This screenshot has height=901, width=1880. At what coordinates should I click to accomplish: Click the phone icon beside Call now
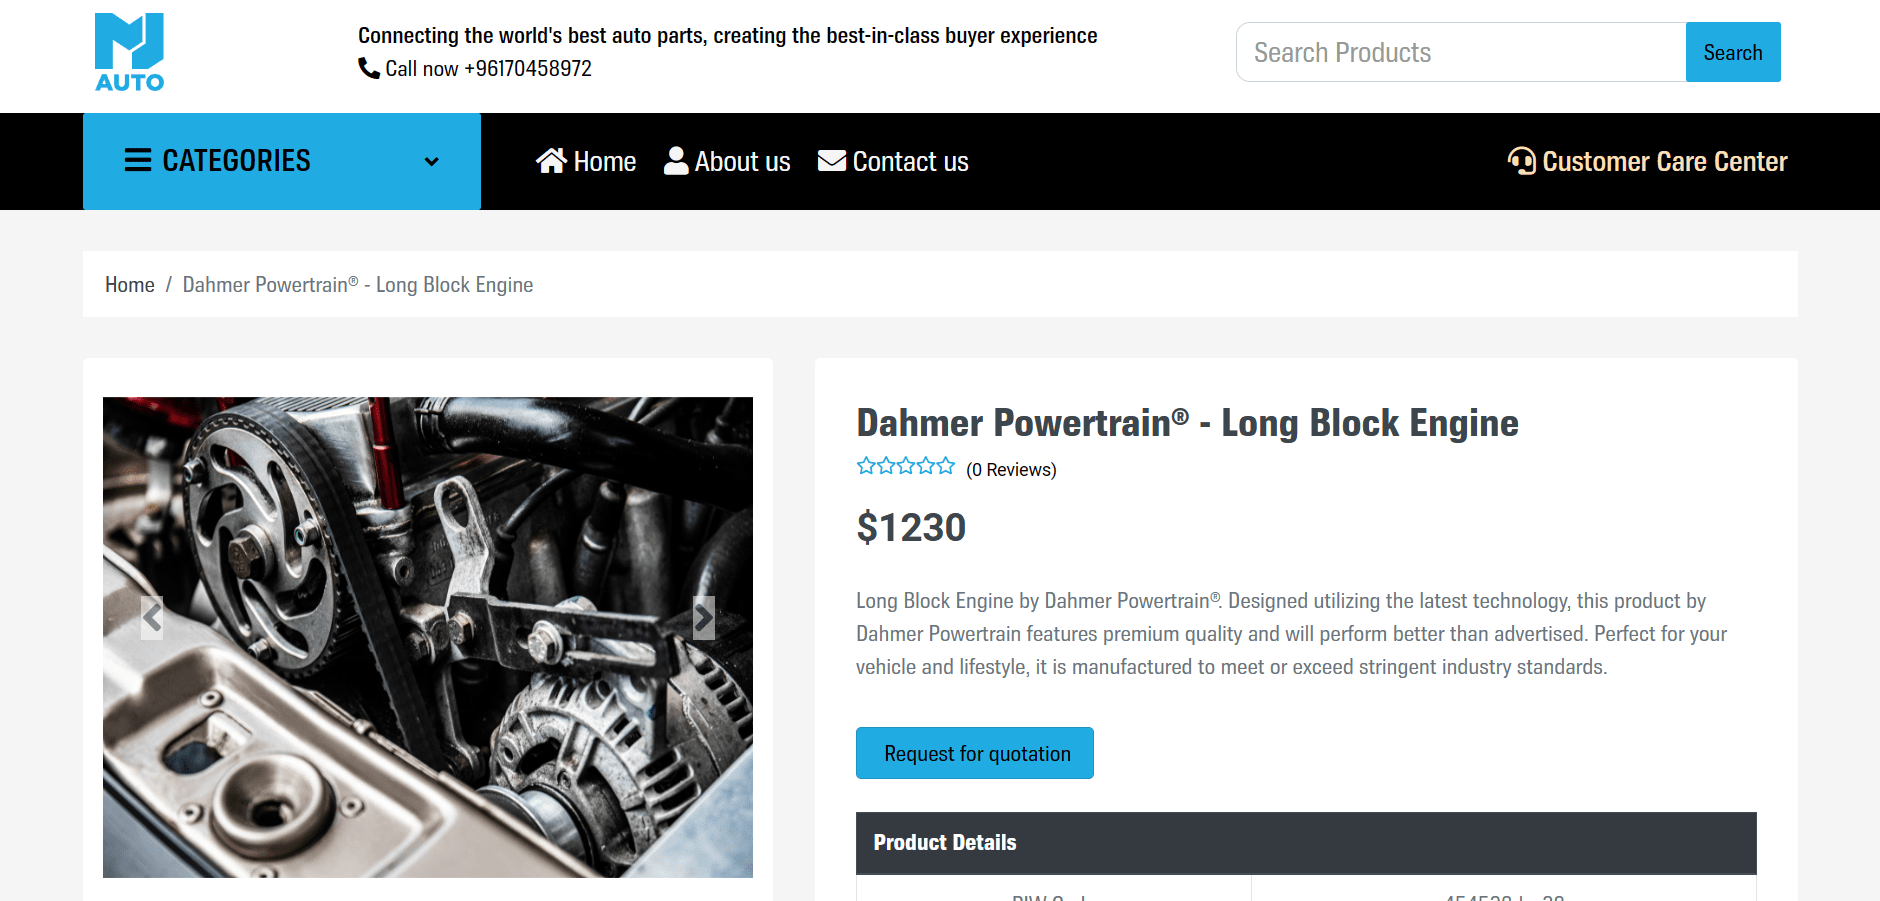point(368,68)
